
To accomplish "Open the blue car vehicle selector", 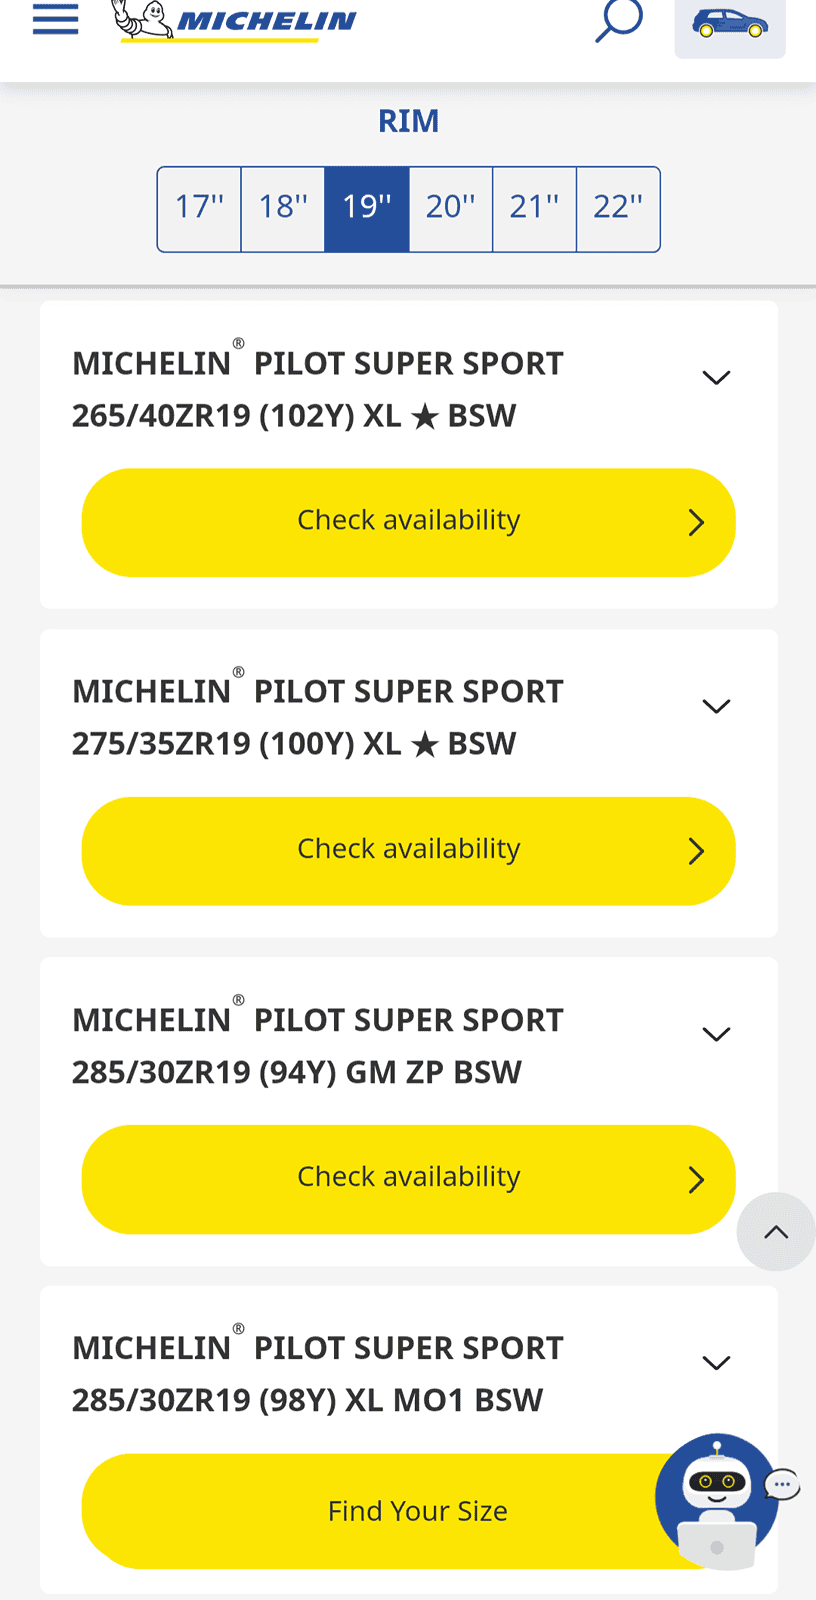I will (x=730, y=26).
